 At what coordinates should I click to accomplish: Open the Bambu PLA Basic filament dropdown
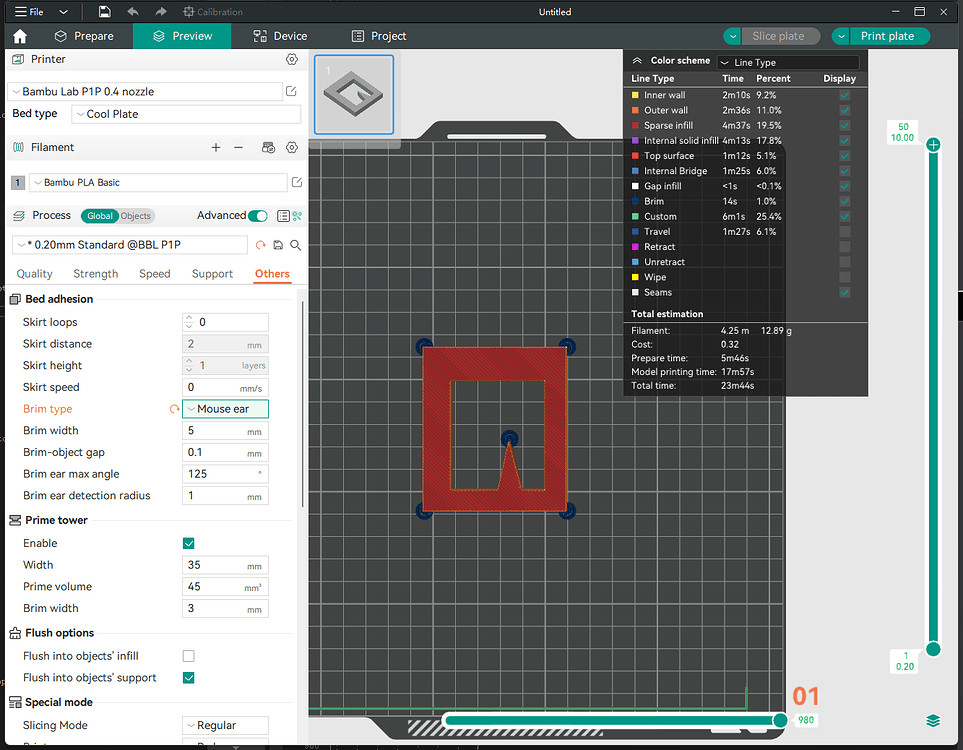[x=158, y=182]
